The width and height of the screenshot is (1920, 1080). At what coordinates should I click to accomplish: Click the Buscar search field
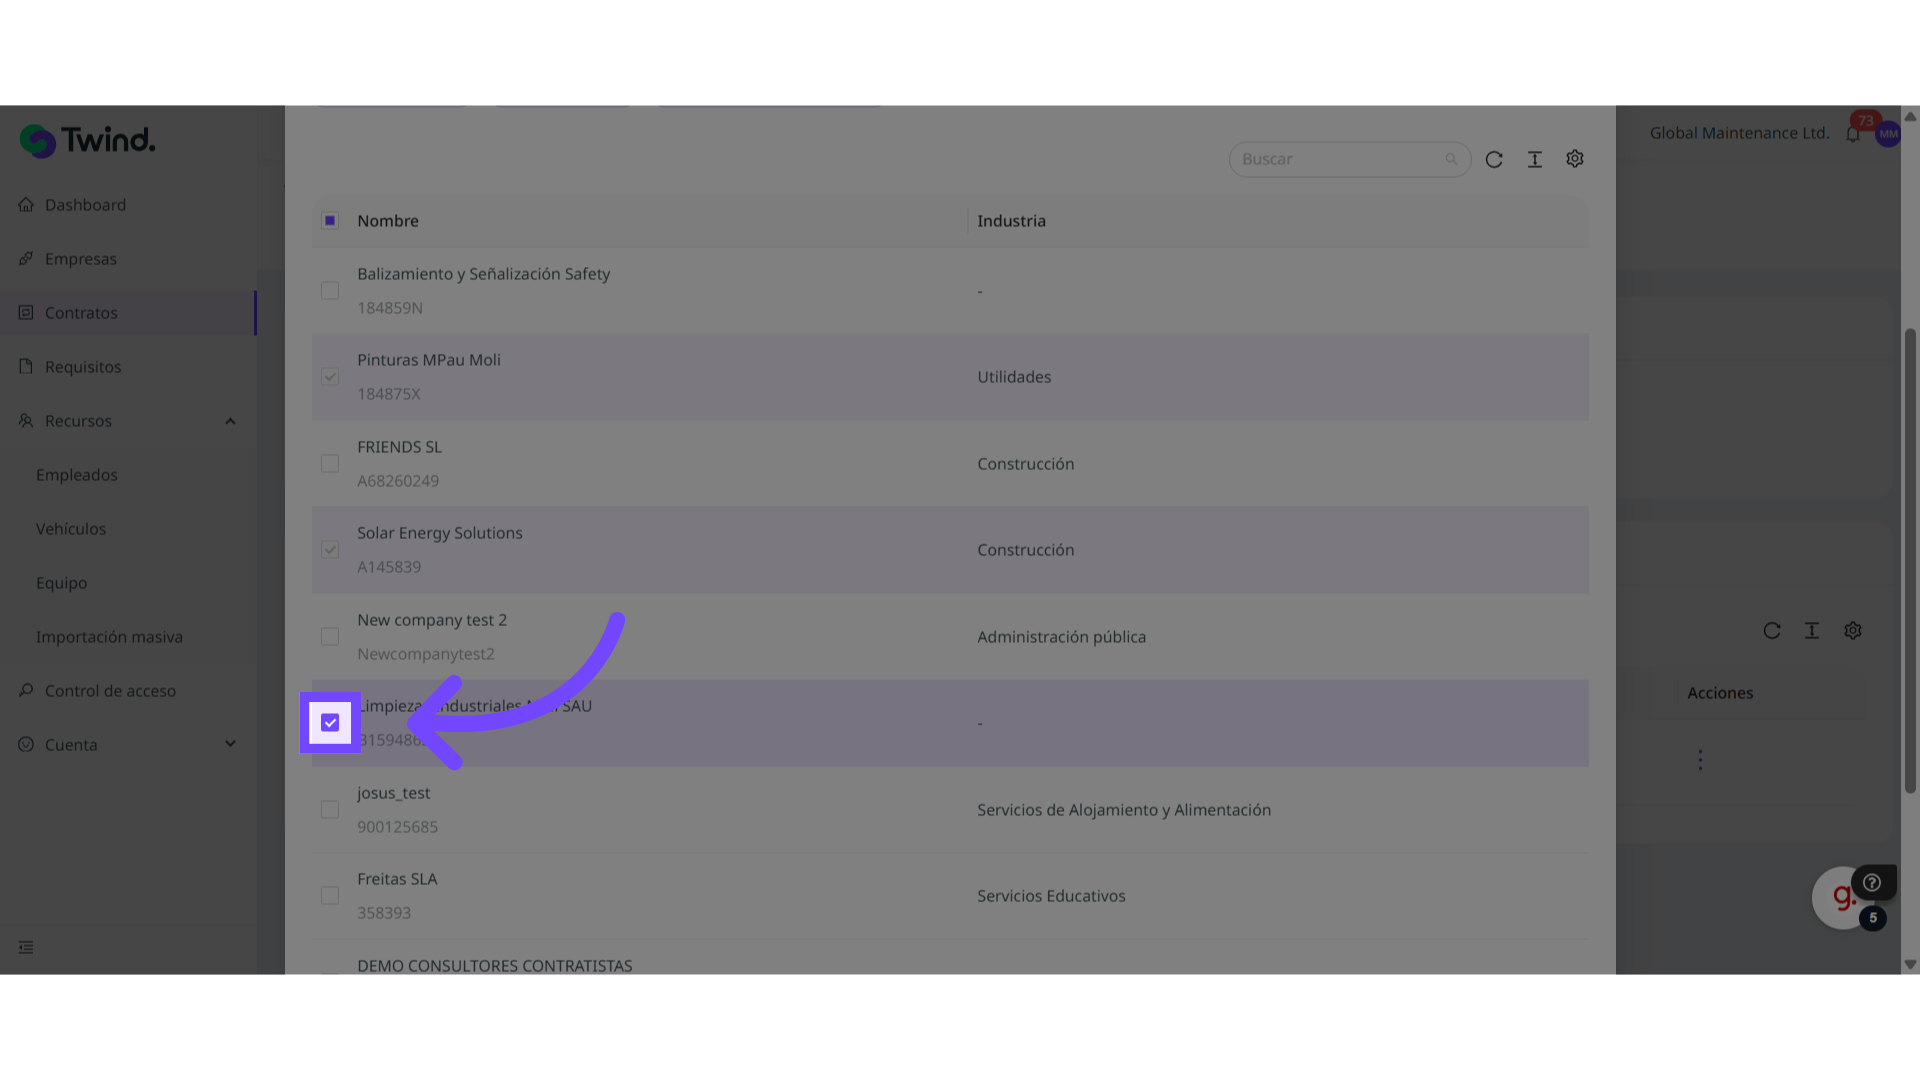click(1340, 160)
